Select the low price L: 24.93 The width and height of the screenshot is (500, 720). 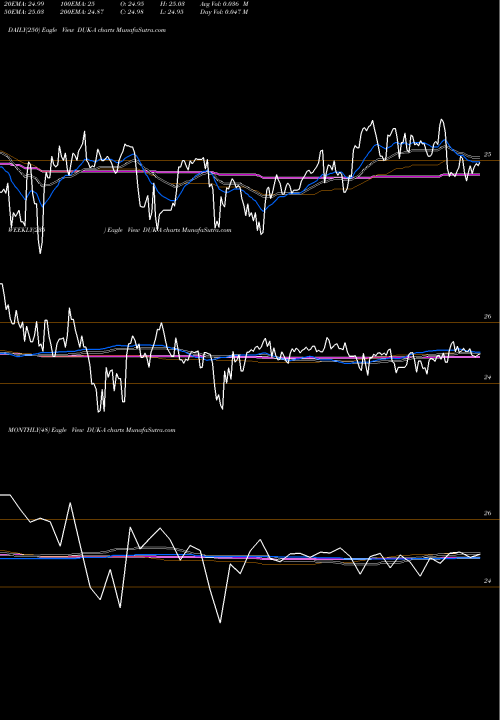(x=173, y=12)
